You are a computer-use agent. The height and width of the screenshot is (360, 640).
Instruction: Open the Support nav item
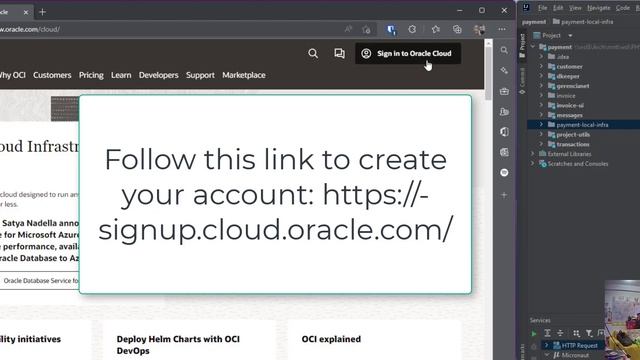point(200,75)
